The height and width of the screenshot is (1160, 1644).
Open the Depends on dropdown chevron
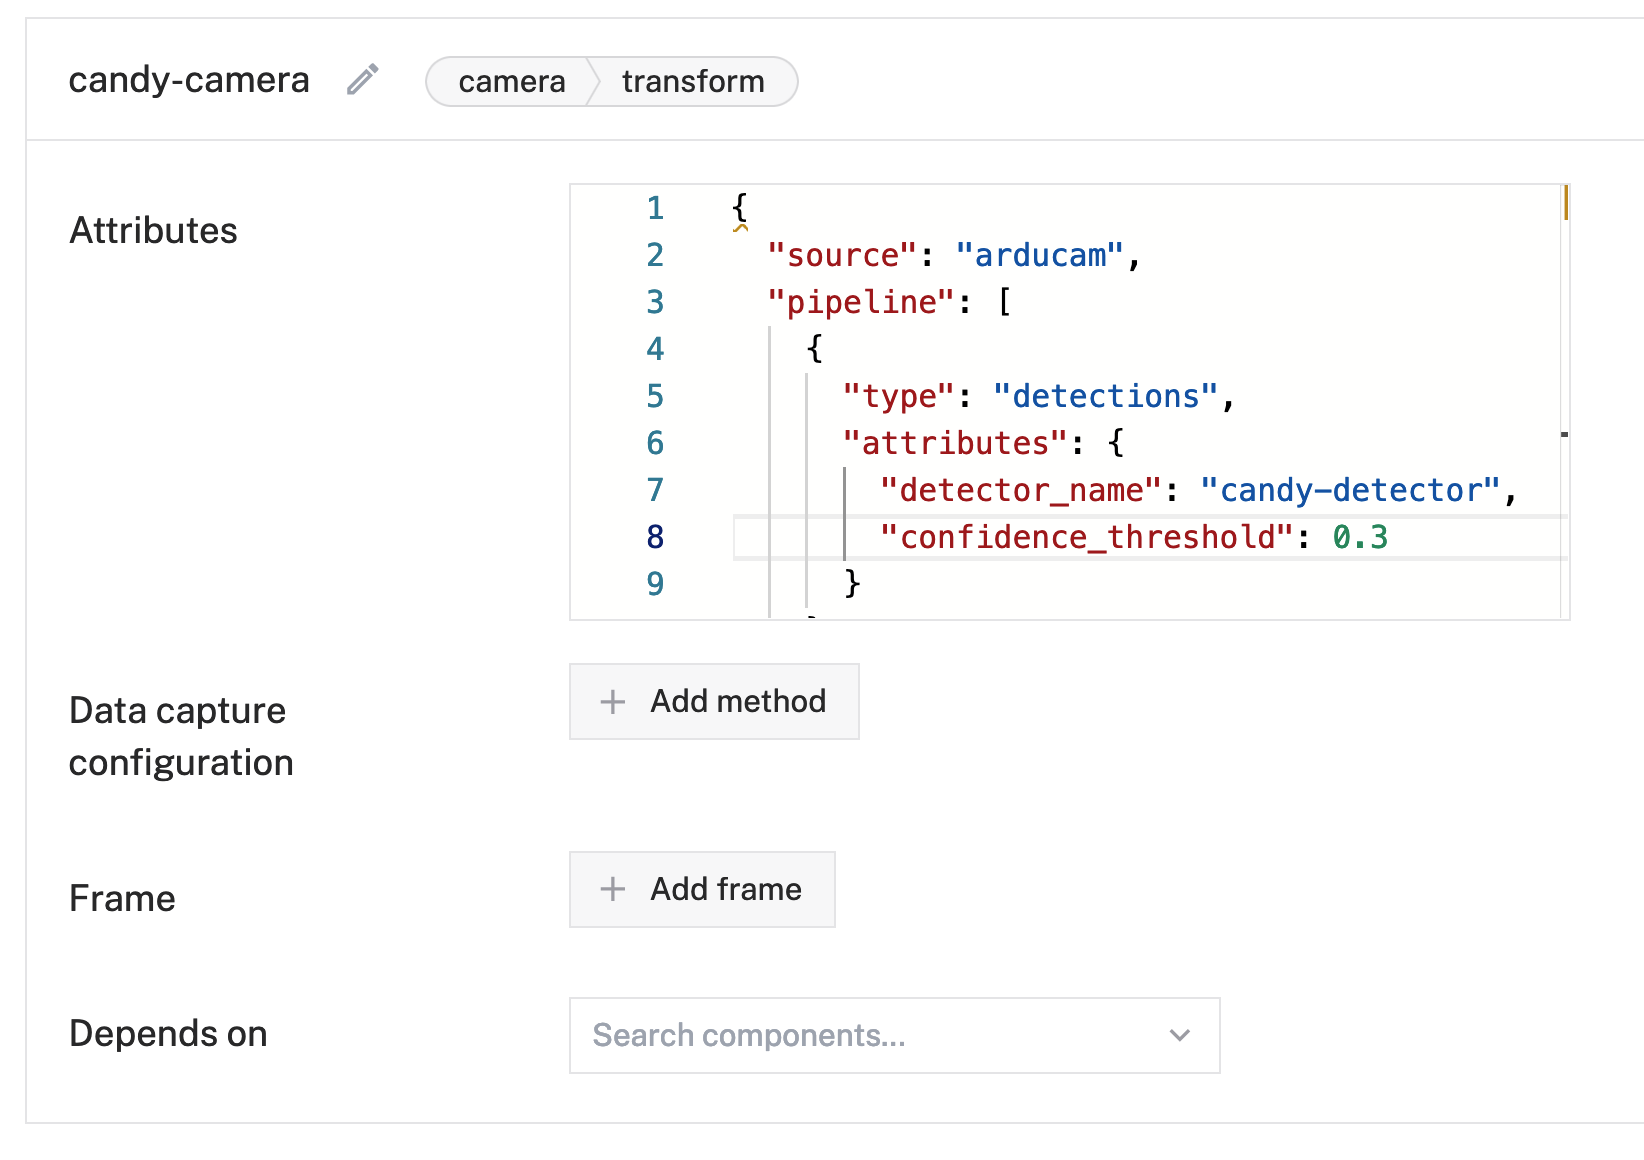(1180, 1035)
